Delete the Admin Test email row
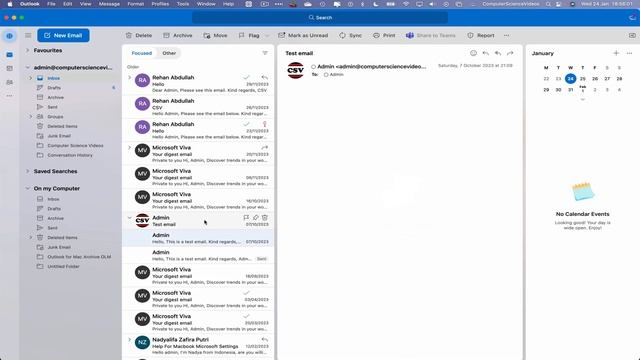640x360 pixels. pyautogui.click(x=265, y=218)
